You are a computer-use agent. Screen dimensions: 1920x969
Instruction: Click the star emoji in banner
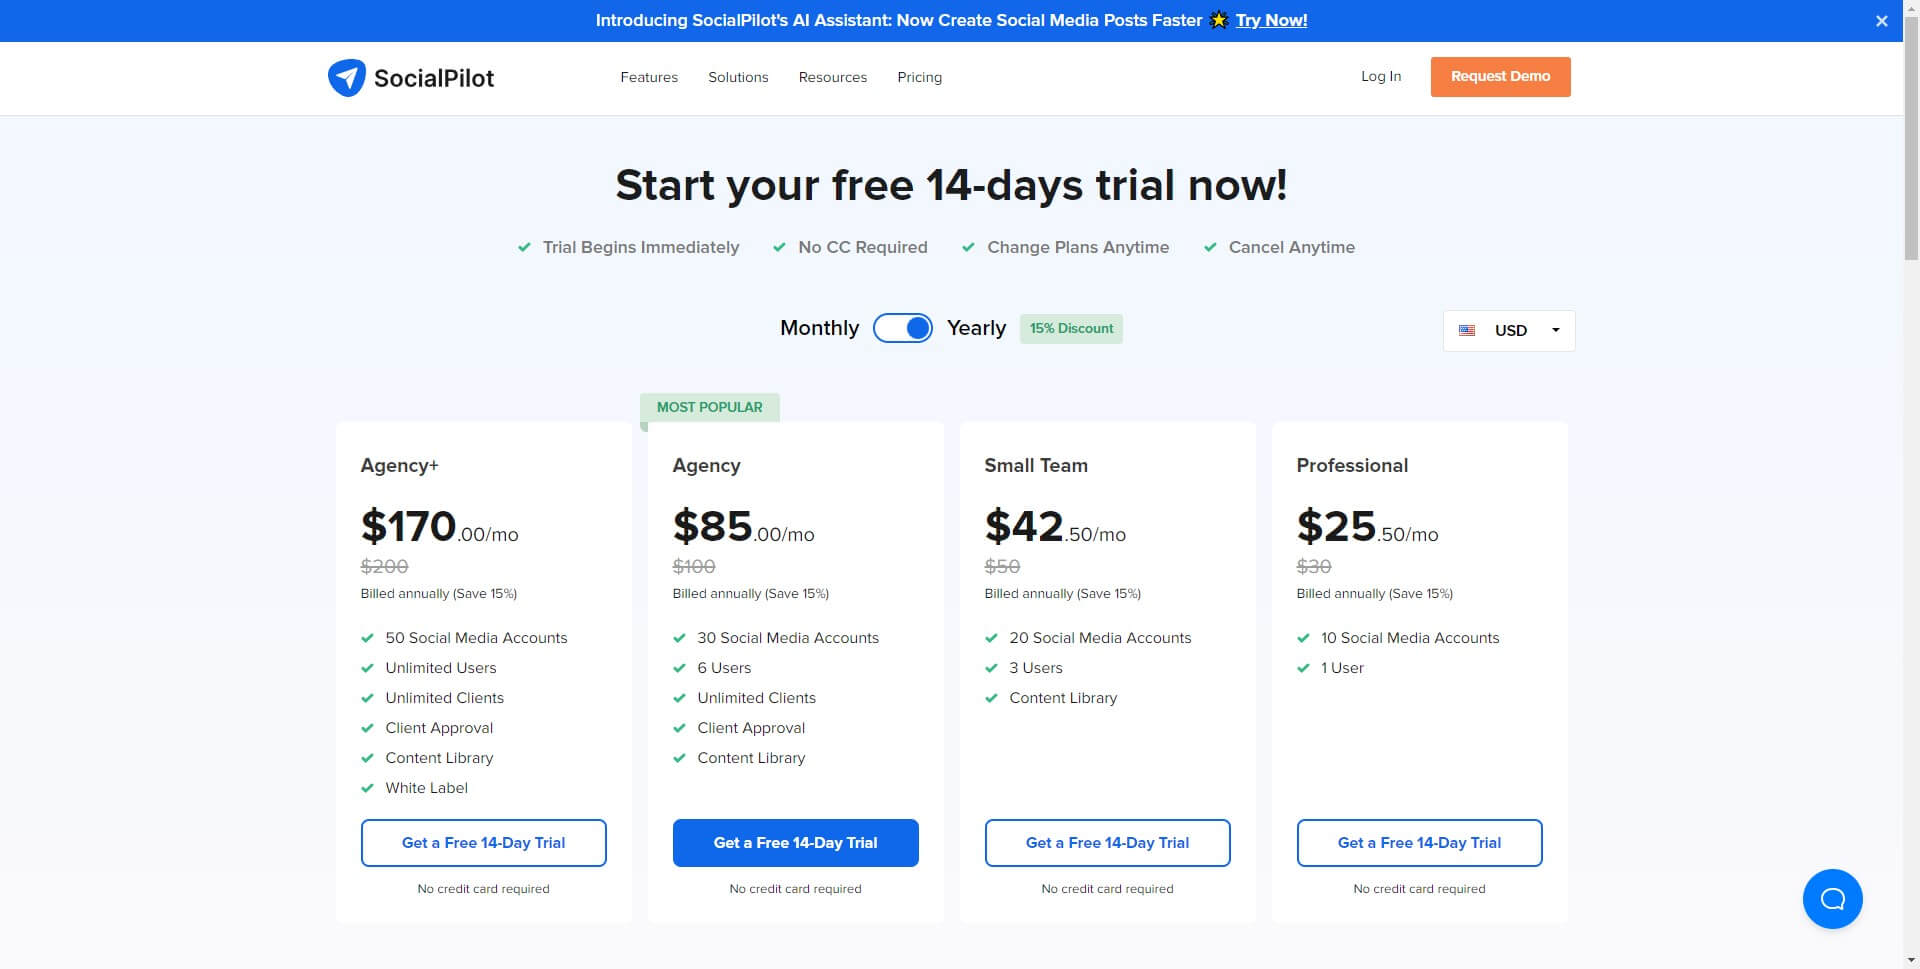(1219, 20)
